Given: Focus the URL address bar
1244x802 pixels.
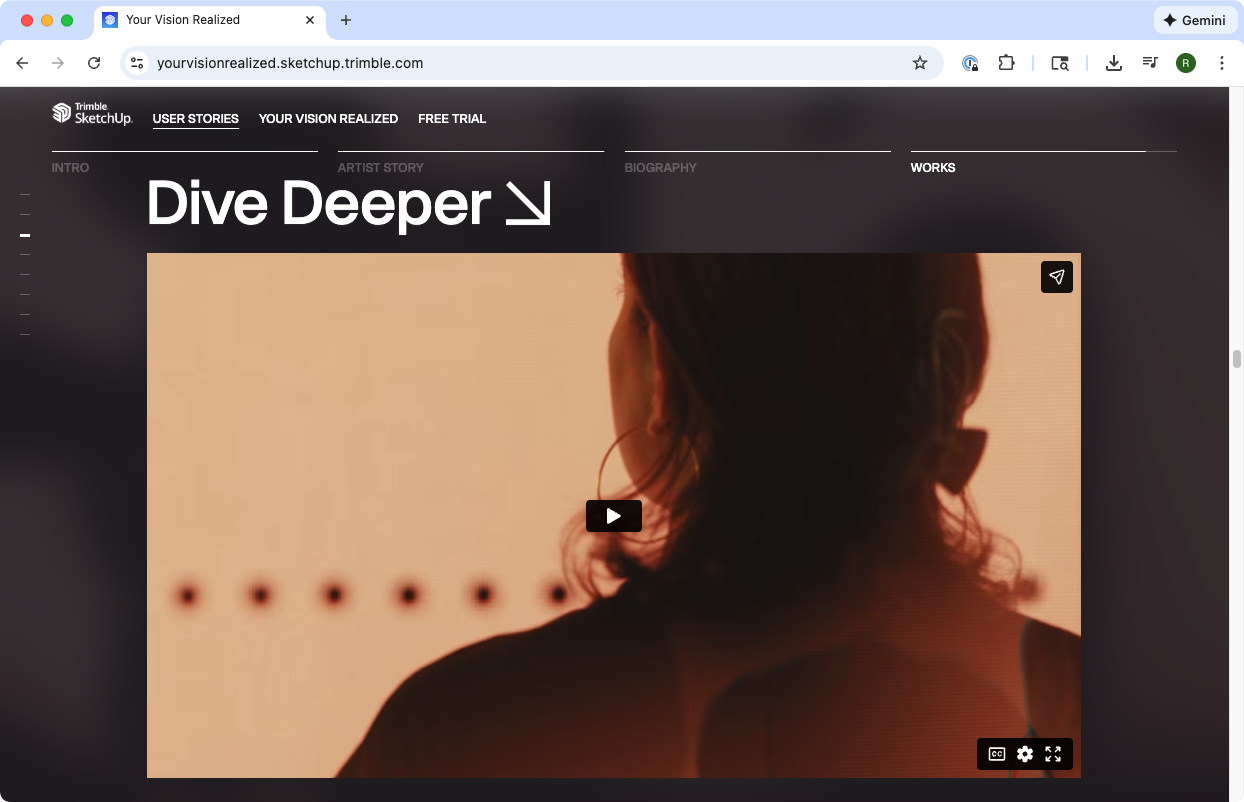Looking at the screenshot, I should click(530, 63).
